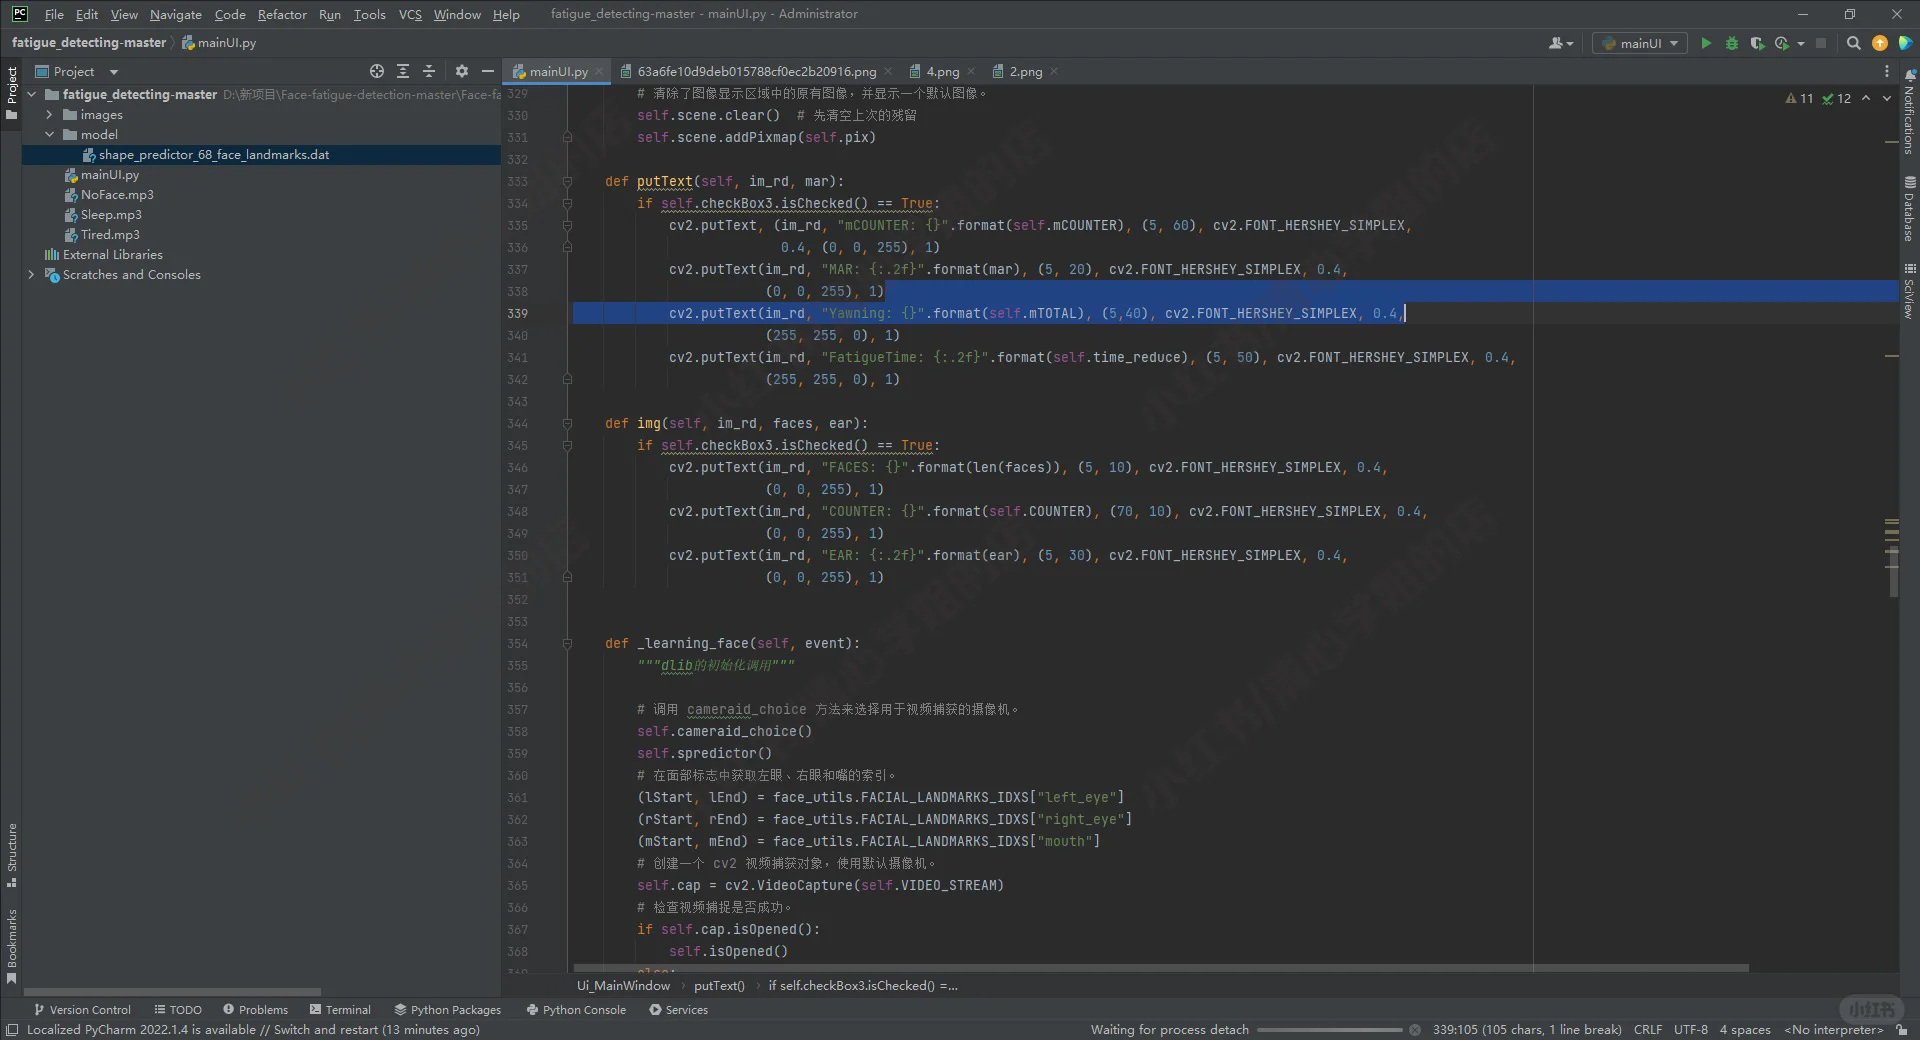Switch to the 63a6fe10d9deb015788cf0ec2b20916.png tab

click(755, 71)
